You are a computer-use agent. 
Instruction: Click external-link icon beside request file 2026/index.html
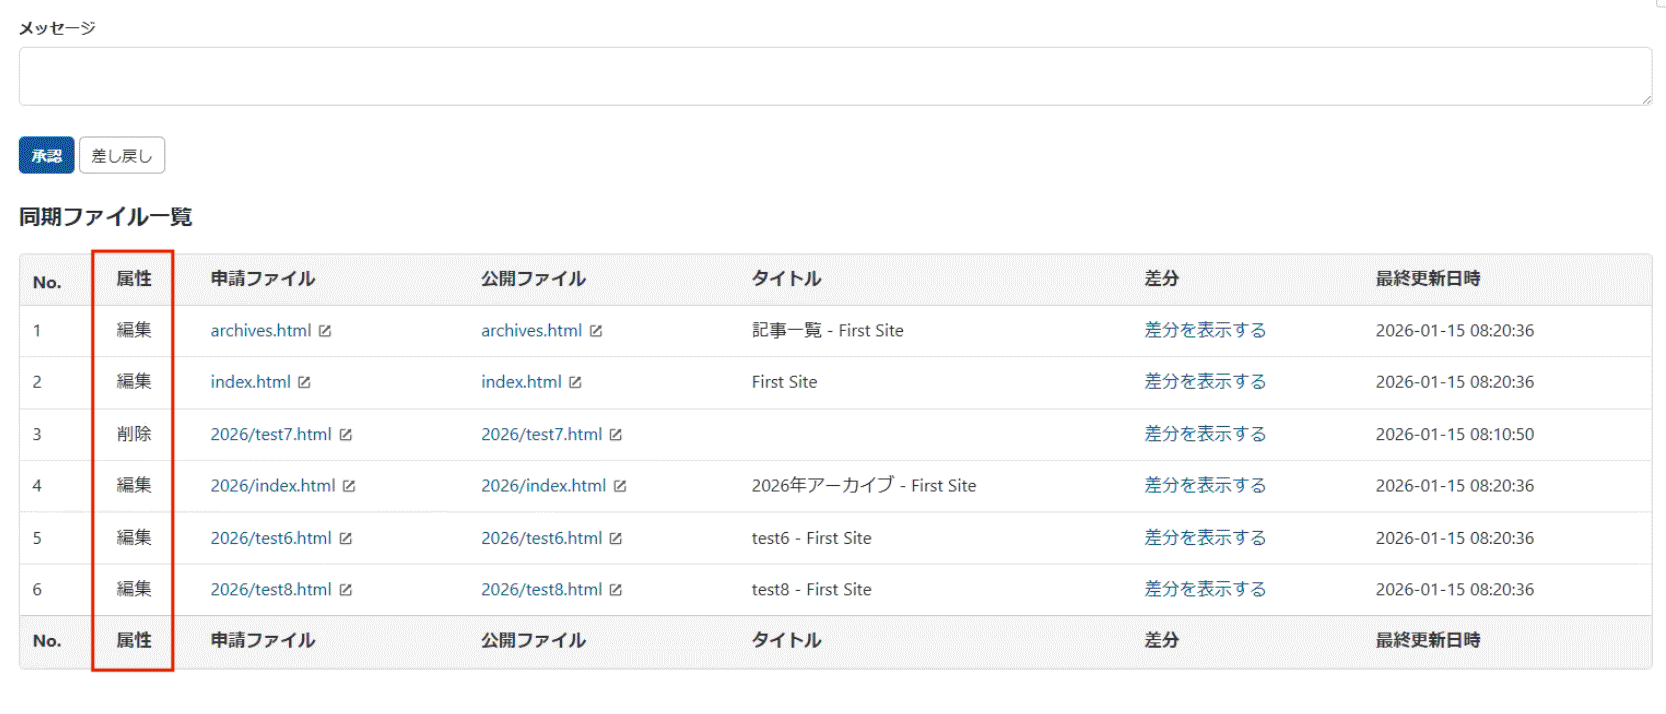coord(349,486)
